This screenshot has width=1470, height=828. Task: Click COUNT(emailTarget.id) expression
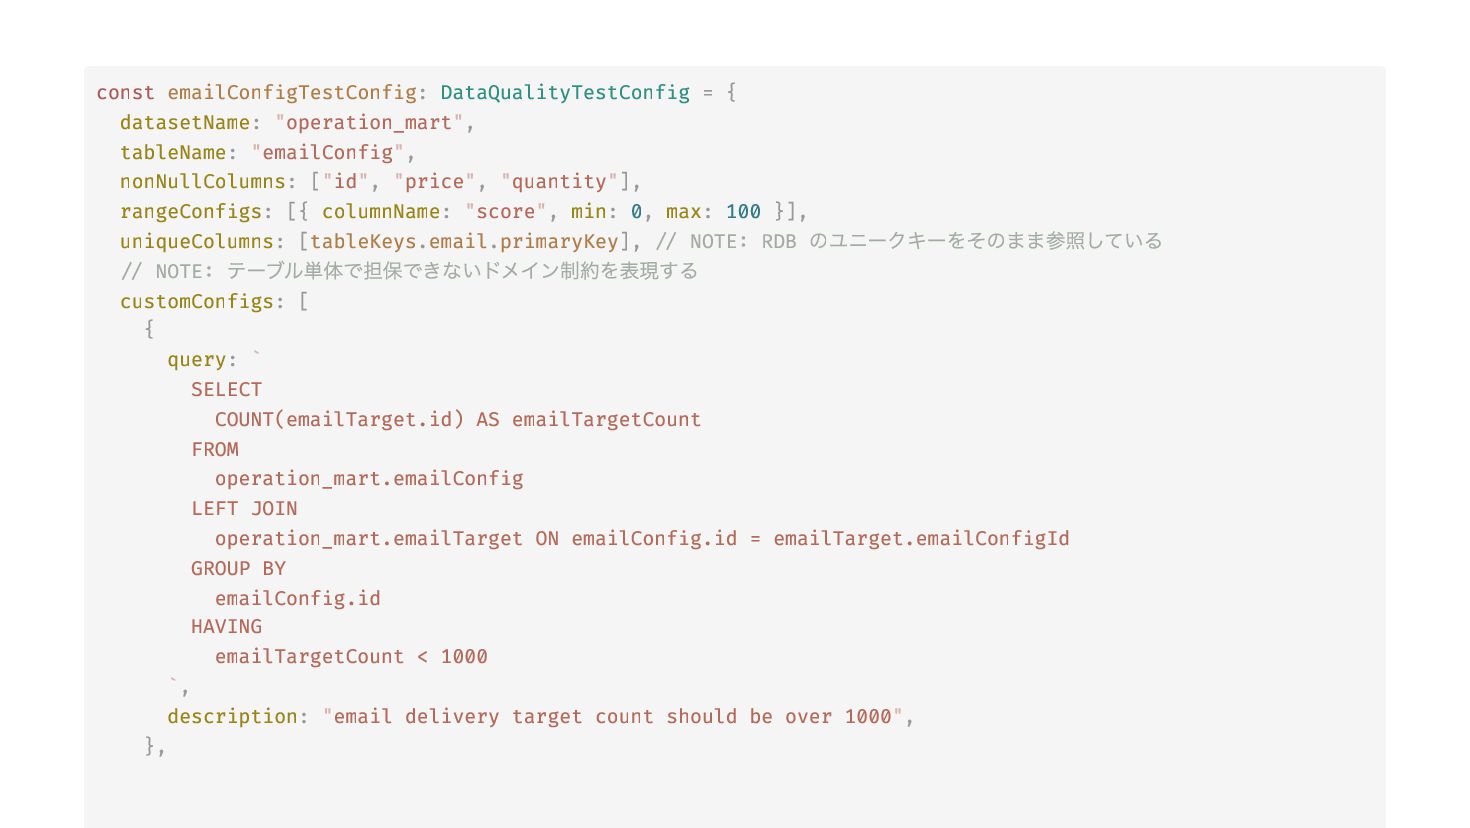(x=339, y=420)
